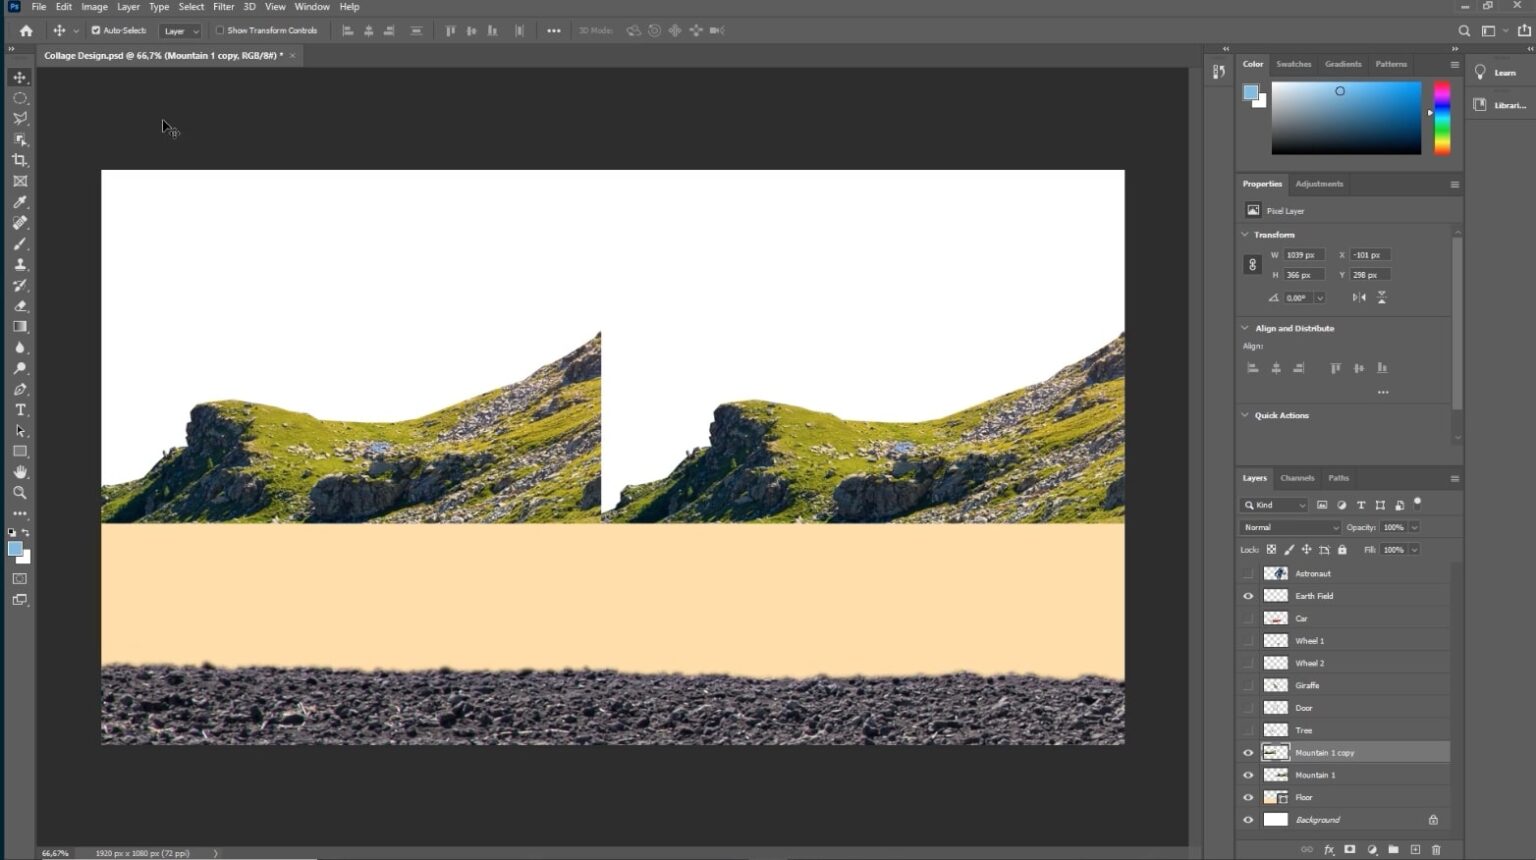Hide the Mountain 1 copy layer
Viewport: 1536px width, 860px height.
[1248, 752]
